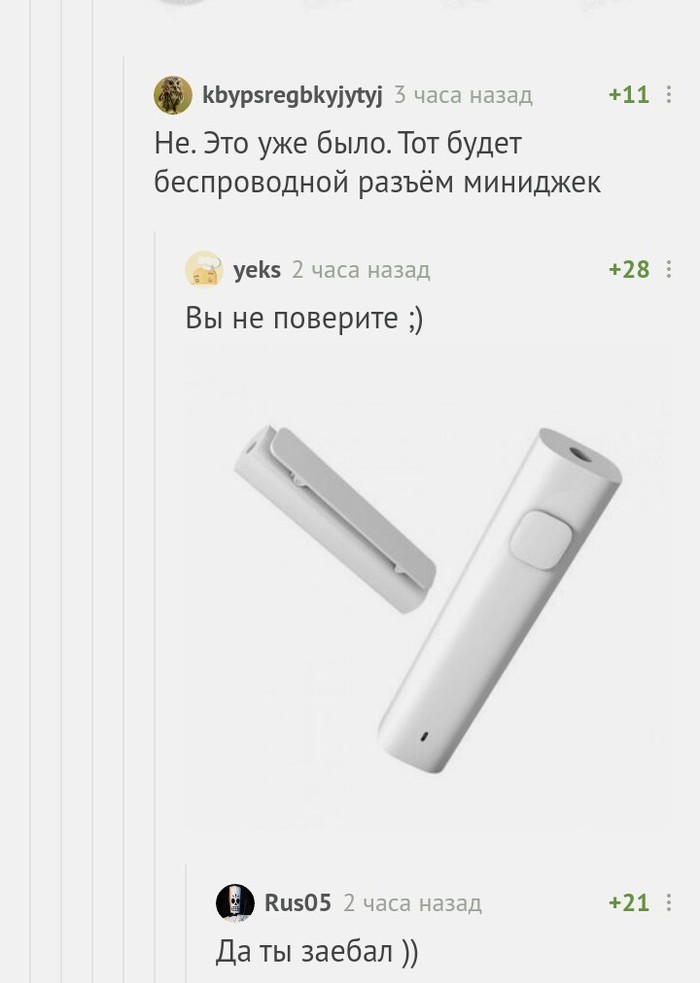
Task: Visit kbypsregbkyjytyj's user profile link
Action: [292, 95]
